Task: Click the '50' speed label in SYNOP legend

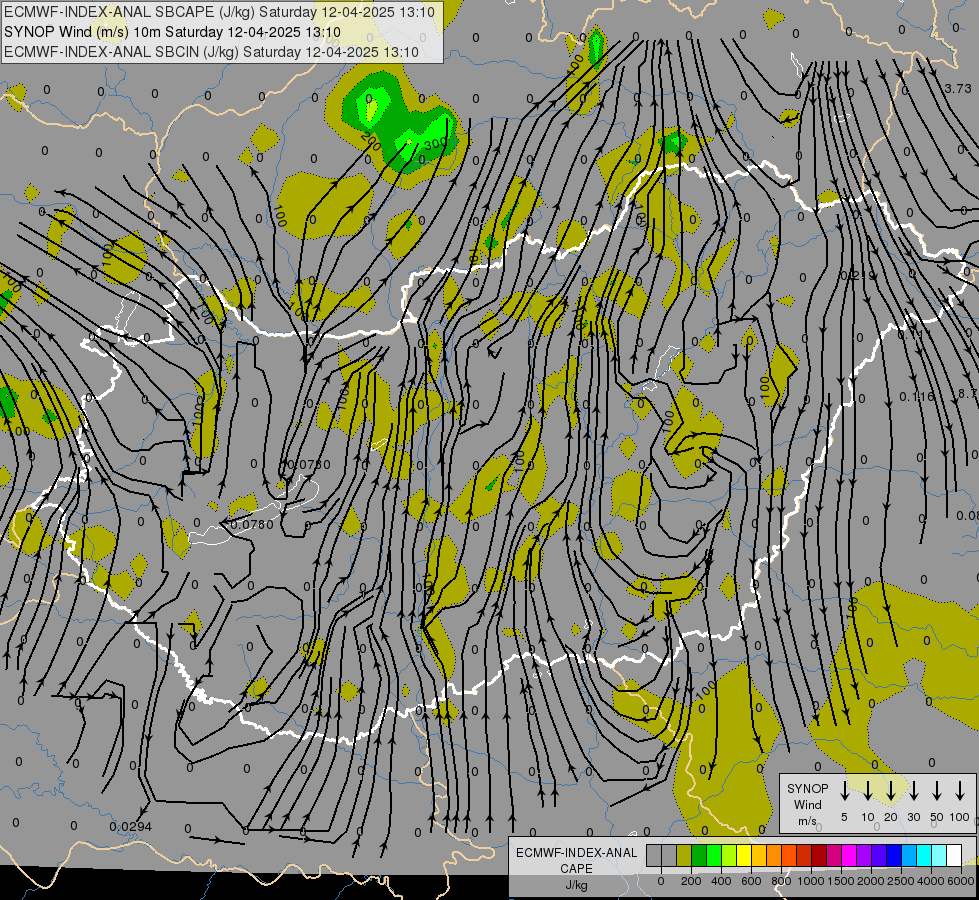Action: coord(937,817)
